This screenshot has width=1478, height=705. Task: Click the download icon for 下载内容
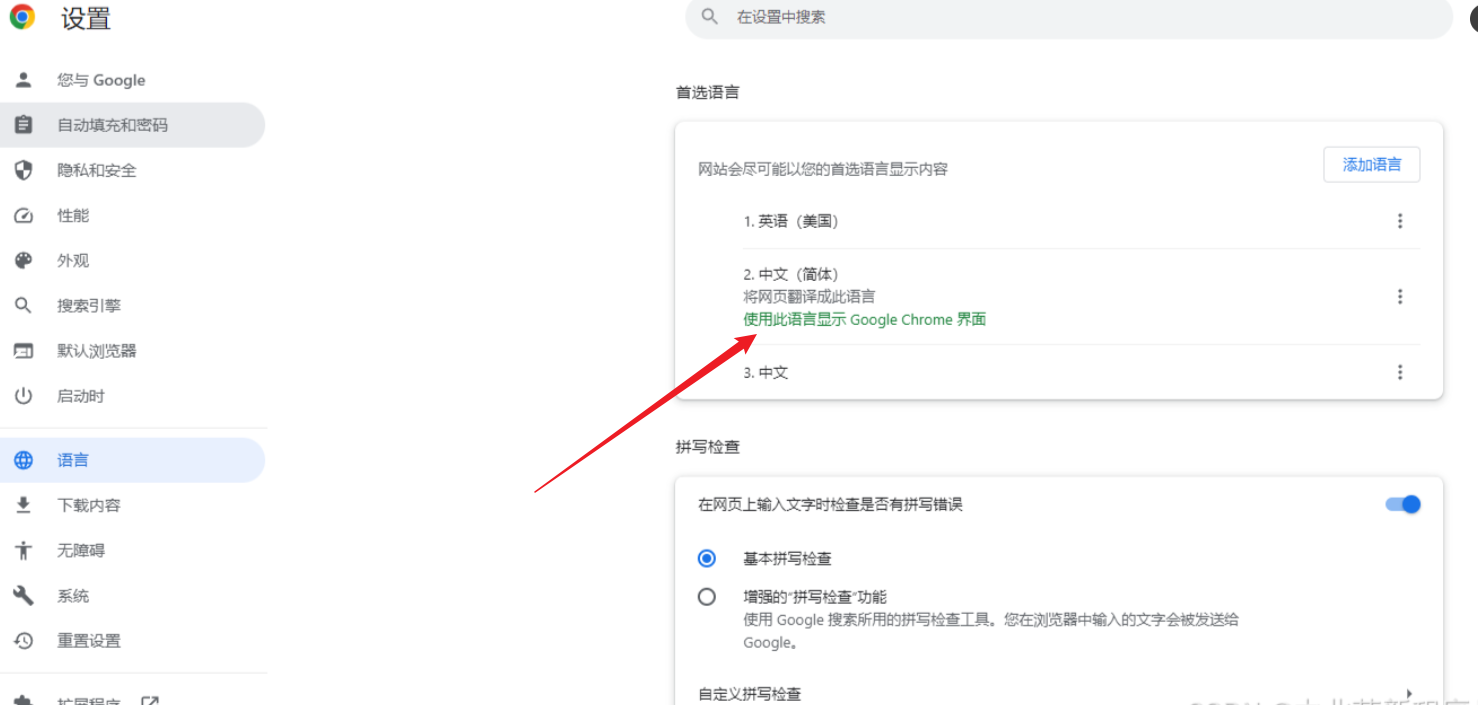(x=23, y=505)
